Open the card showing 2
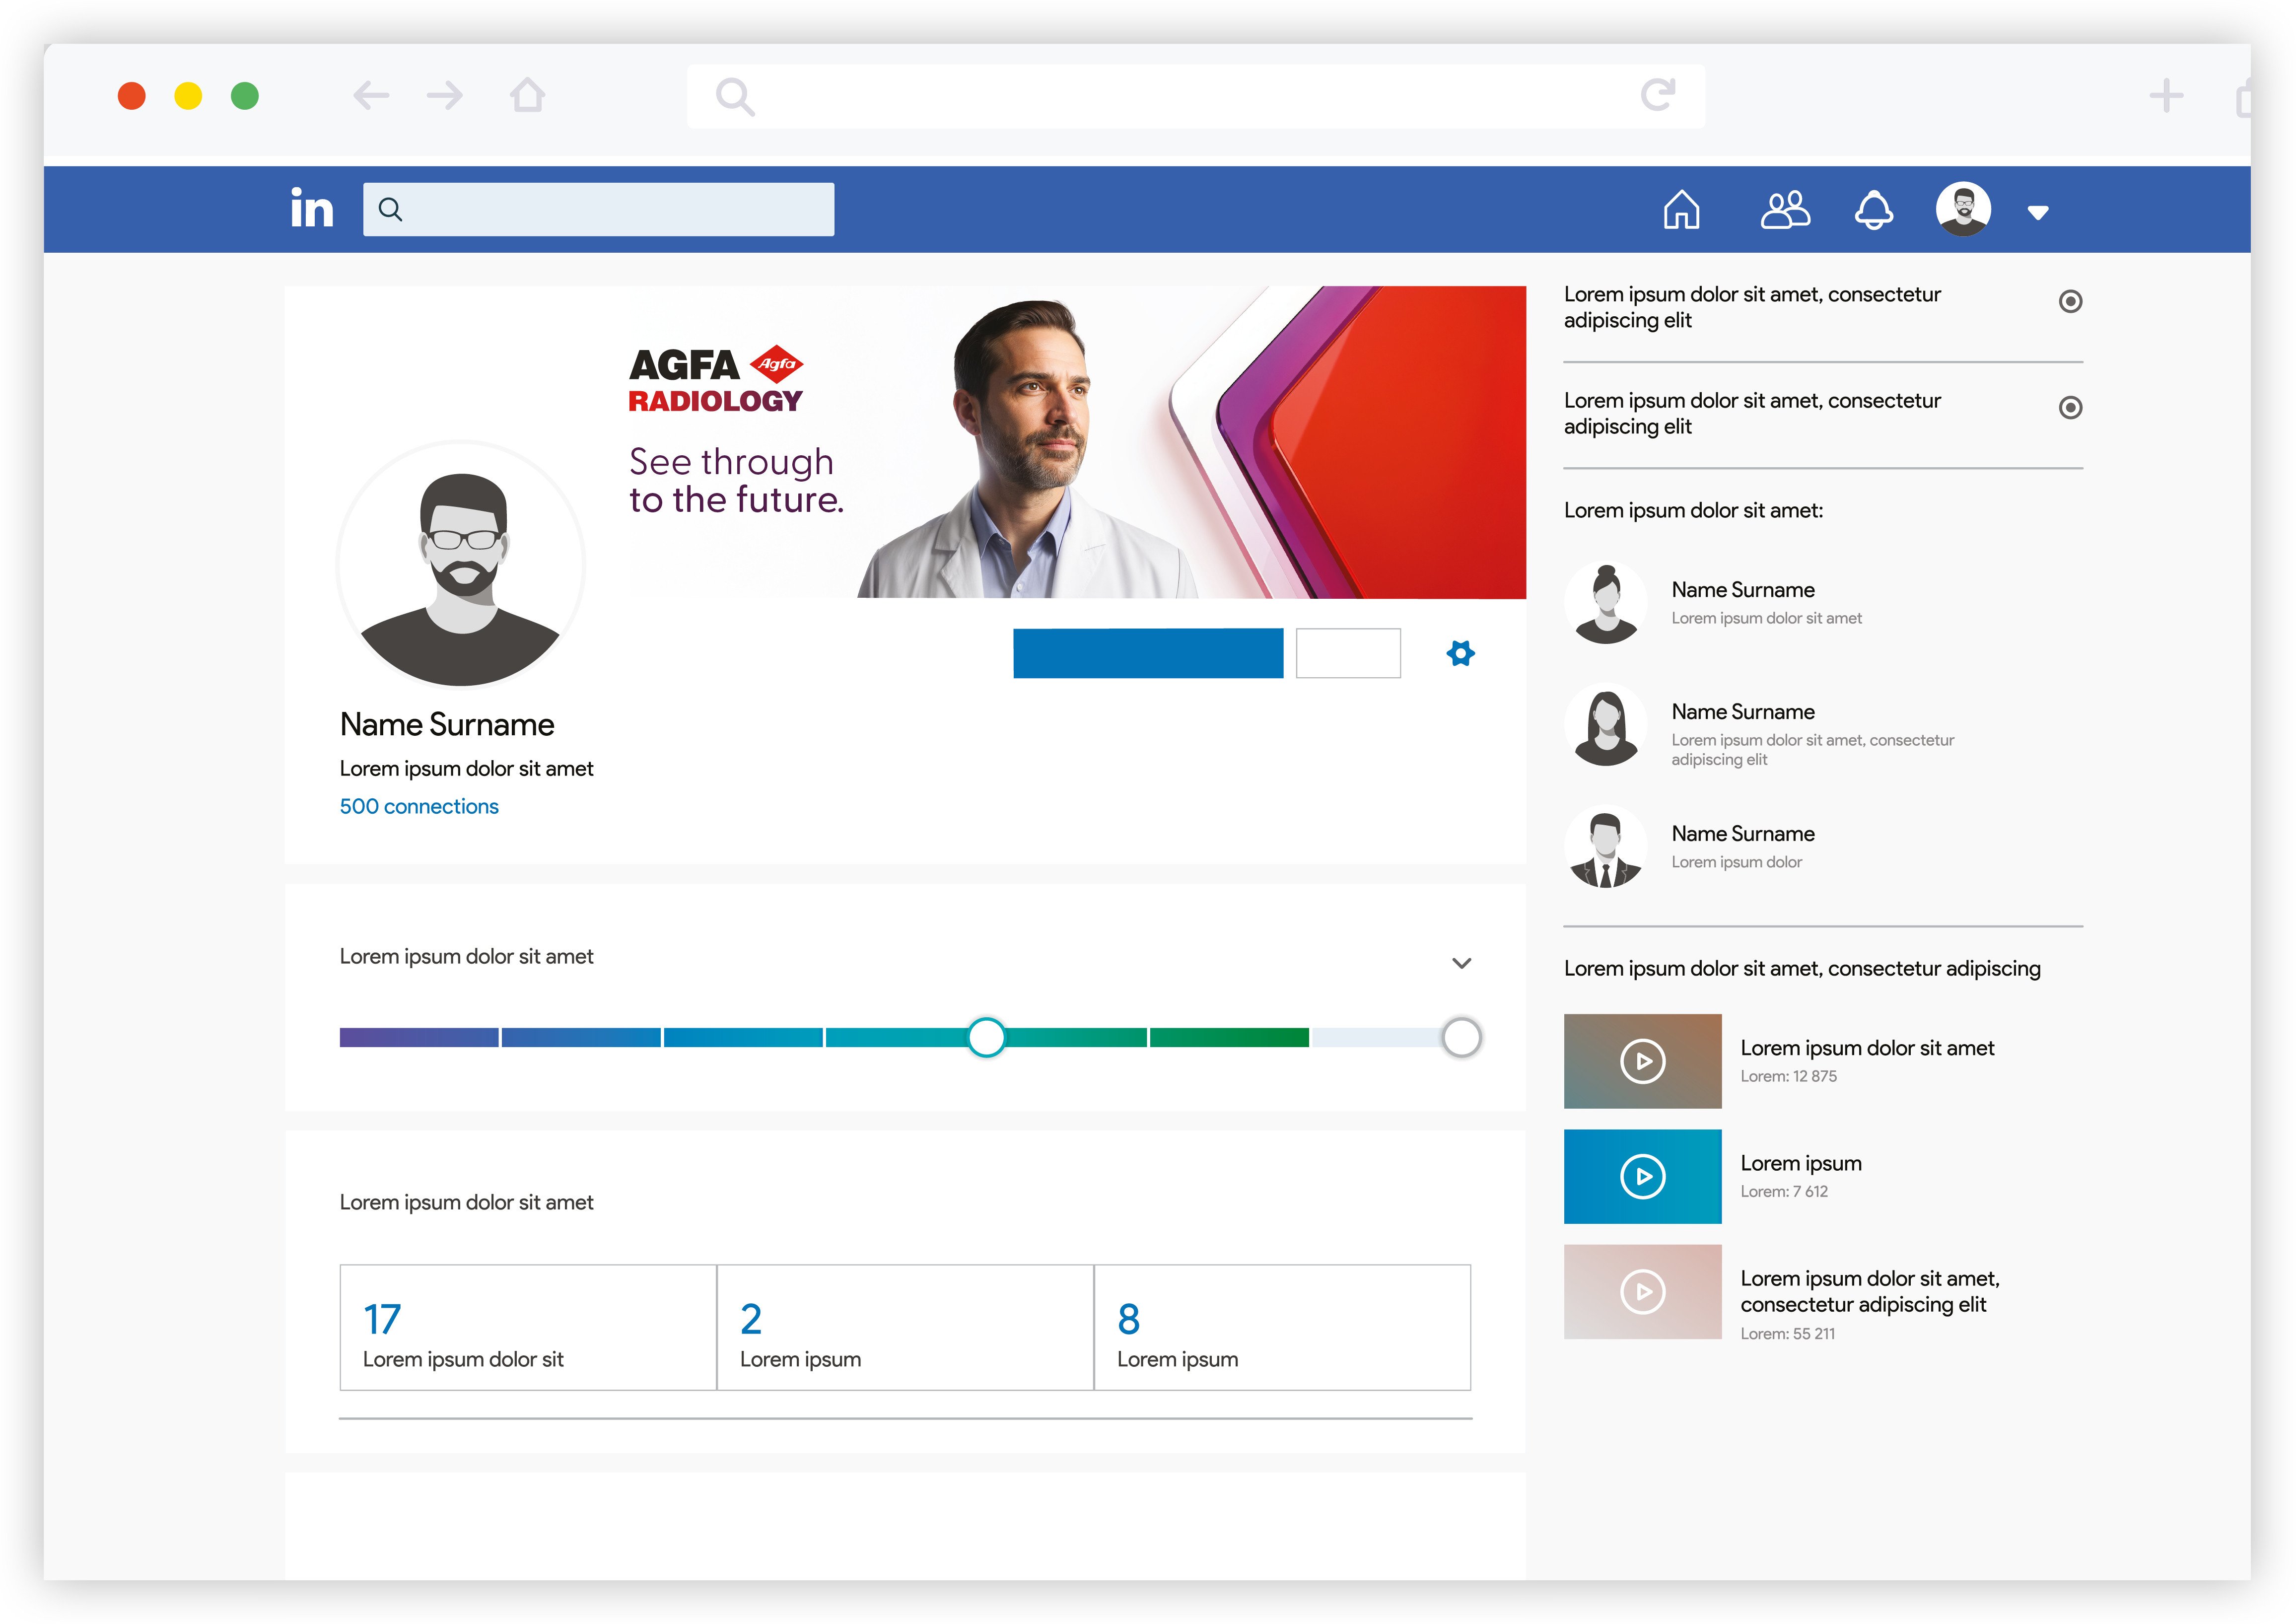This screenshot has width=2296, height=1624. pos(905,1327)
